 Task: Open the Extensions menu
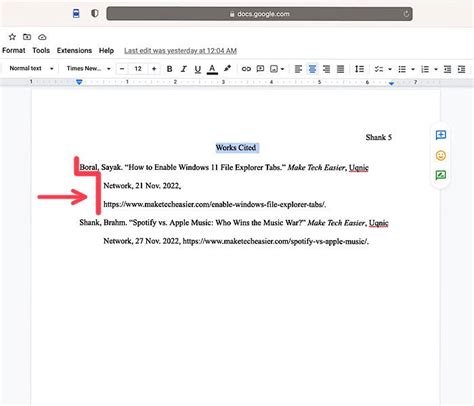(x=74, y=50)
